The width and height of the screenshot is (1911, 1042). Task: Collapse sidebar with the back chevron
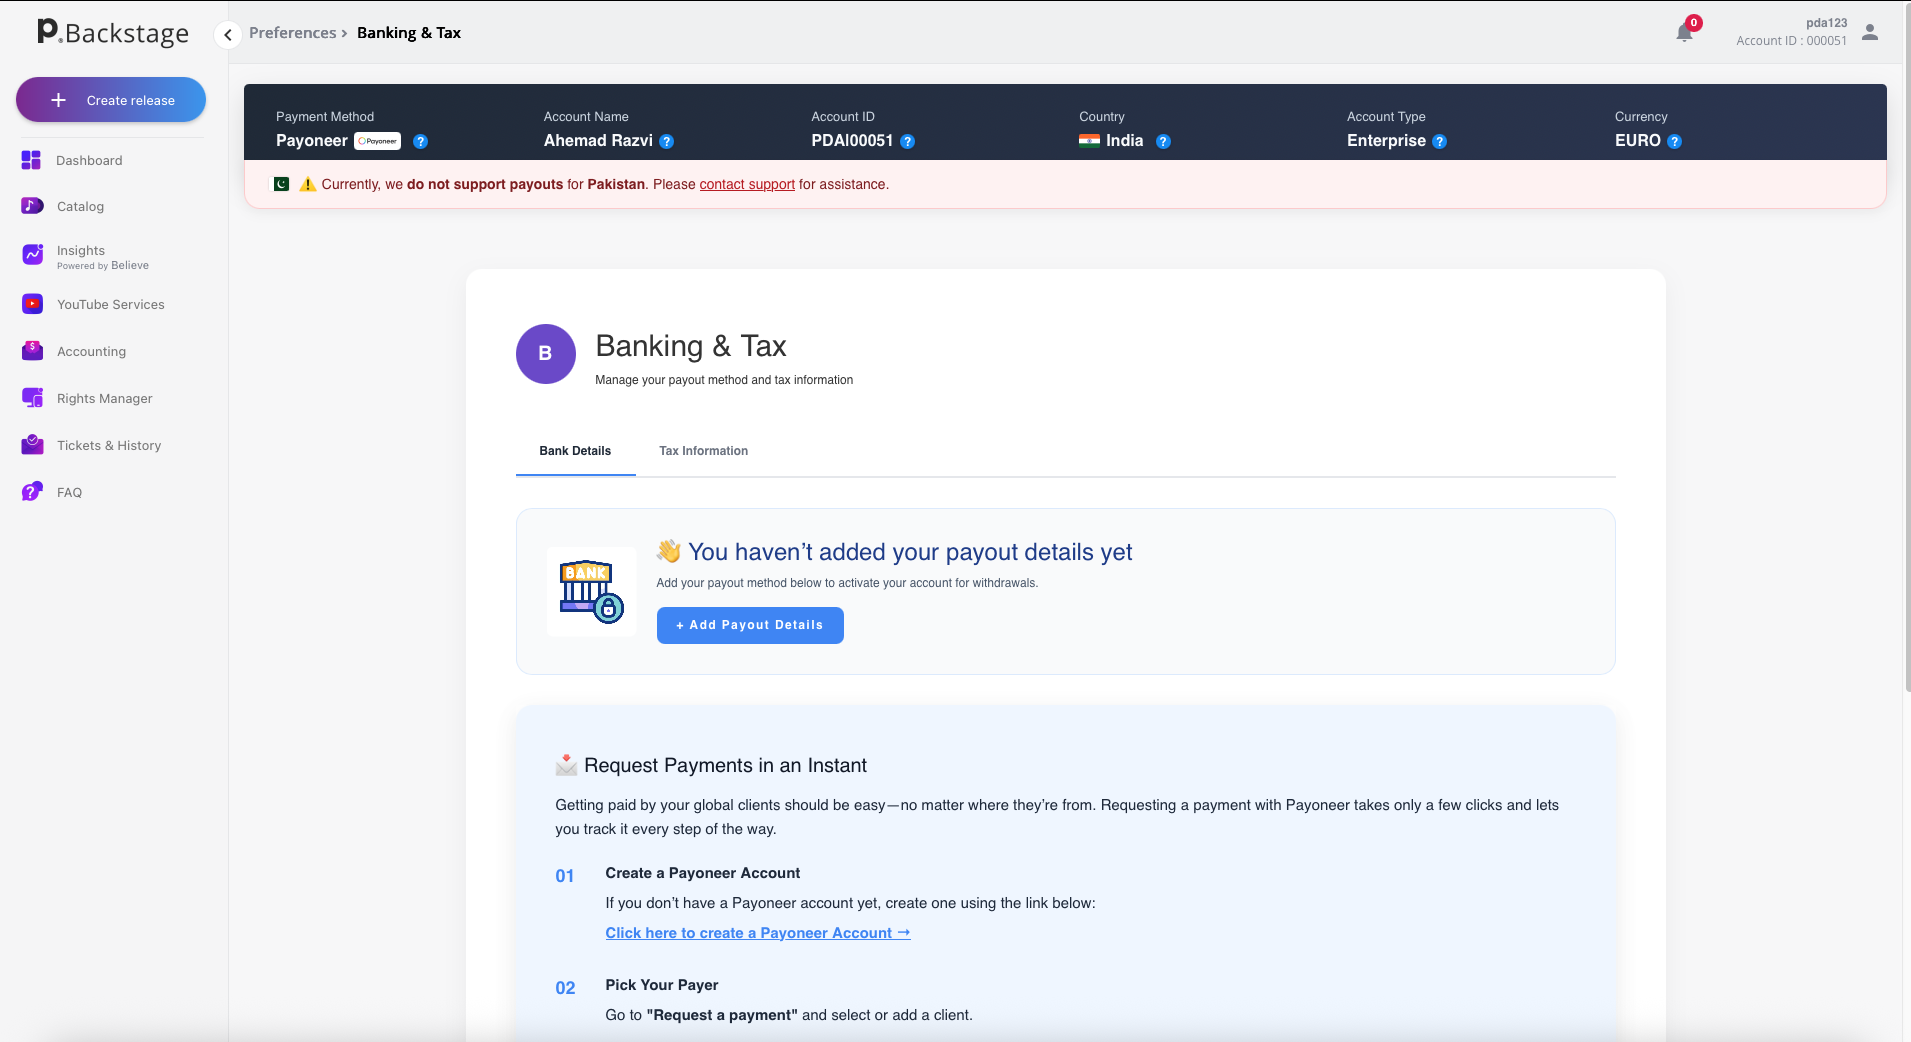228,35
